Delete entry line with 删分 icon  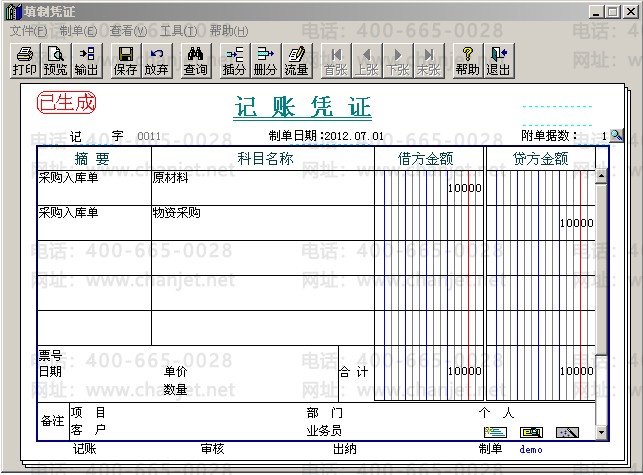265,61
